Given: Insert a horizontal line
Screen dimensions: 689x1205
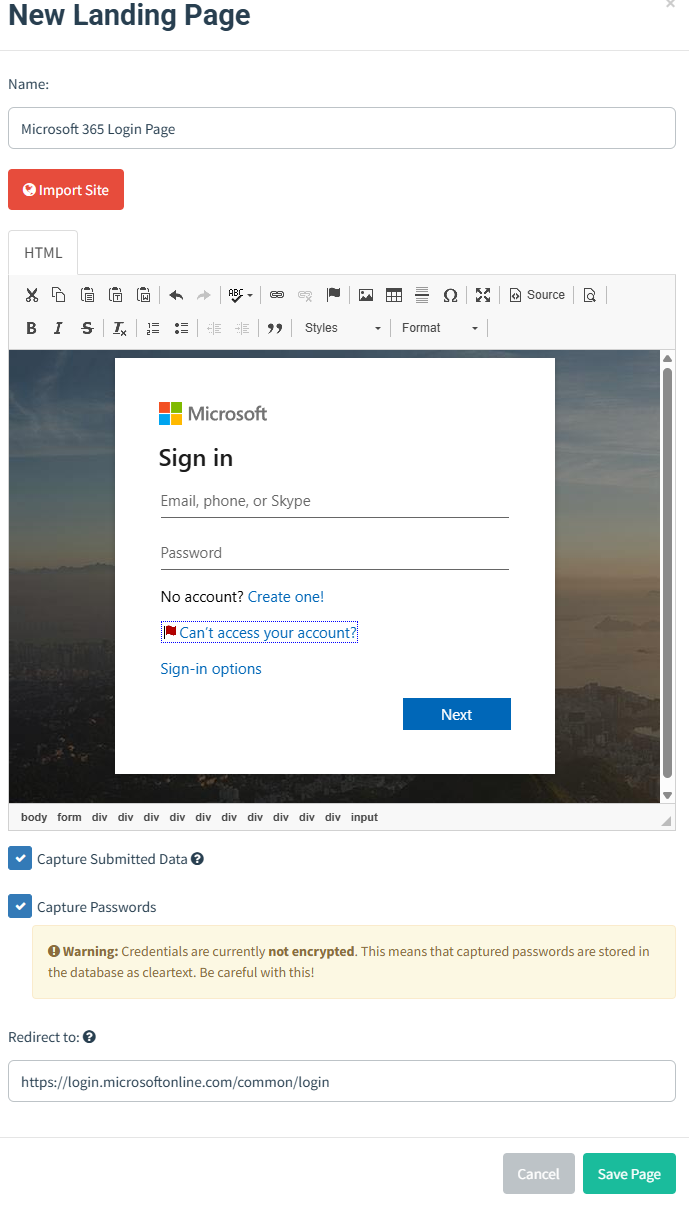Looking at the screenshot, I should [422, 295].
